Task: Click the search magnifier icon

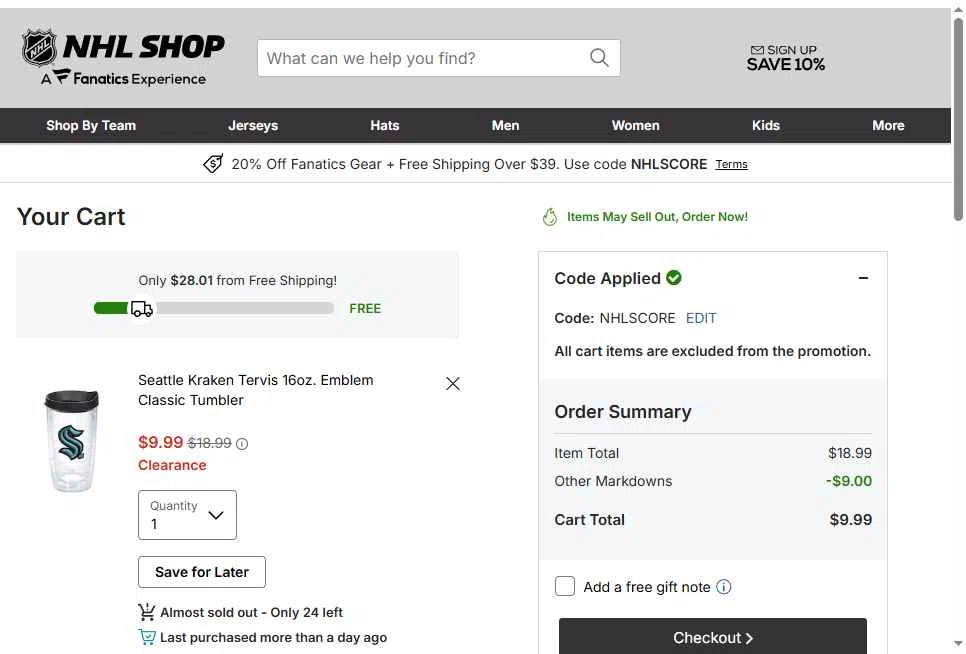Action: pyautogui.click(x=599, y=58)
